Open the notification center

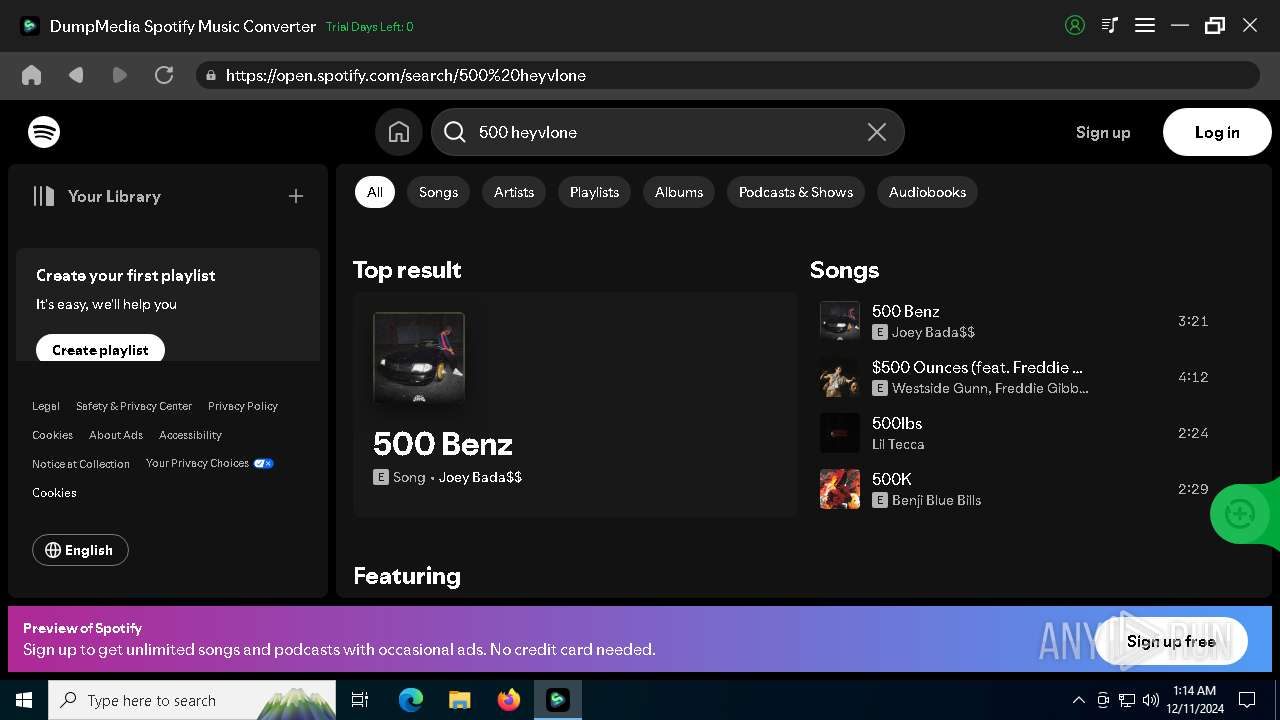click(x=1247, y=700)
